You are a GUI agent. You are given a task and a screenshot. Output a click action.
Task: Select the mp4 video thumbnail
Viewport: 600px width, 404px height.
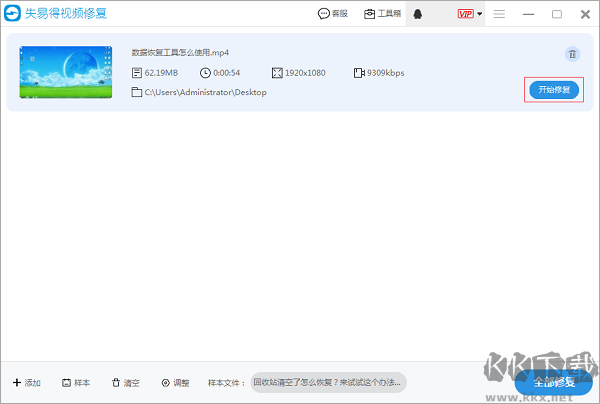[x=66, y=72]
